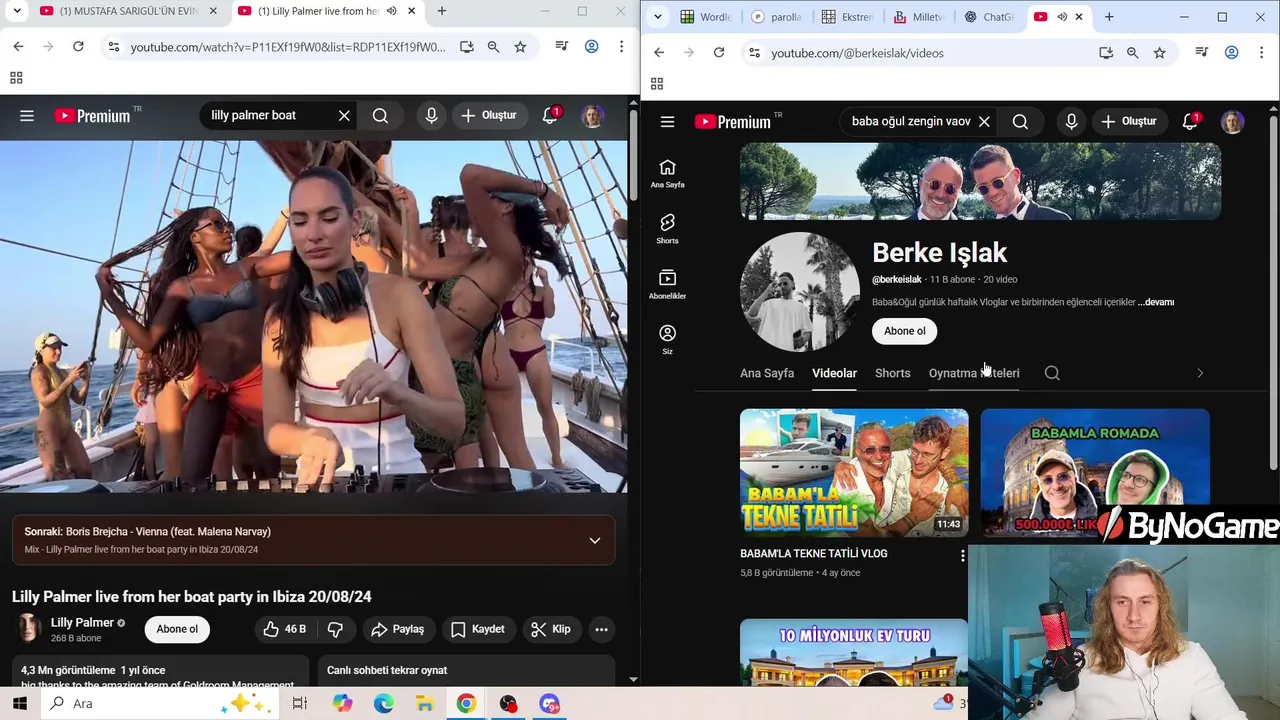Open tab search dropdown in left Chrome
This screenshot has height=720, width=1280.
click(x=18, y=11)
